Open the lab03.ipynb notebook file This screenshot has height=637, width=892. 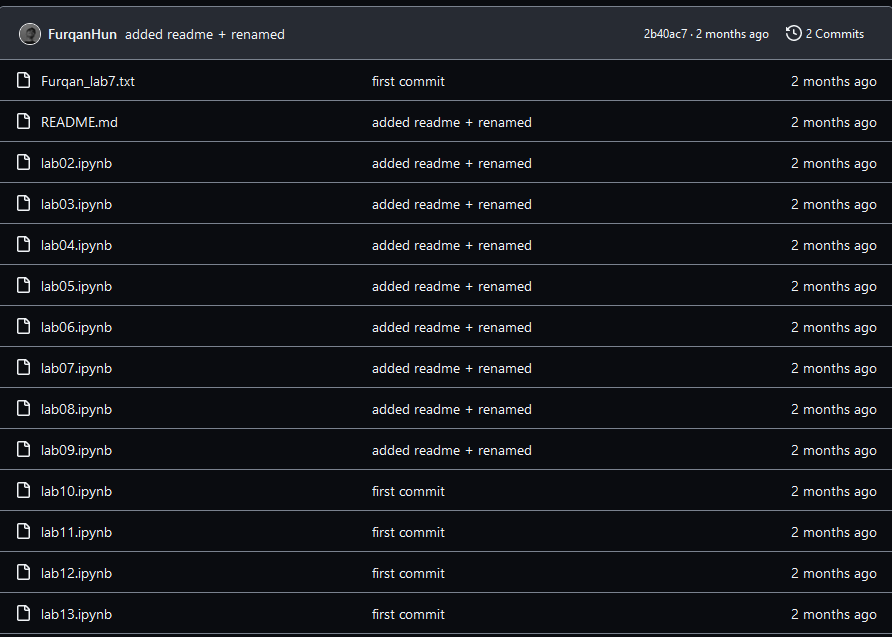(76, 205)
